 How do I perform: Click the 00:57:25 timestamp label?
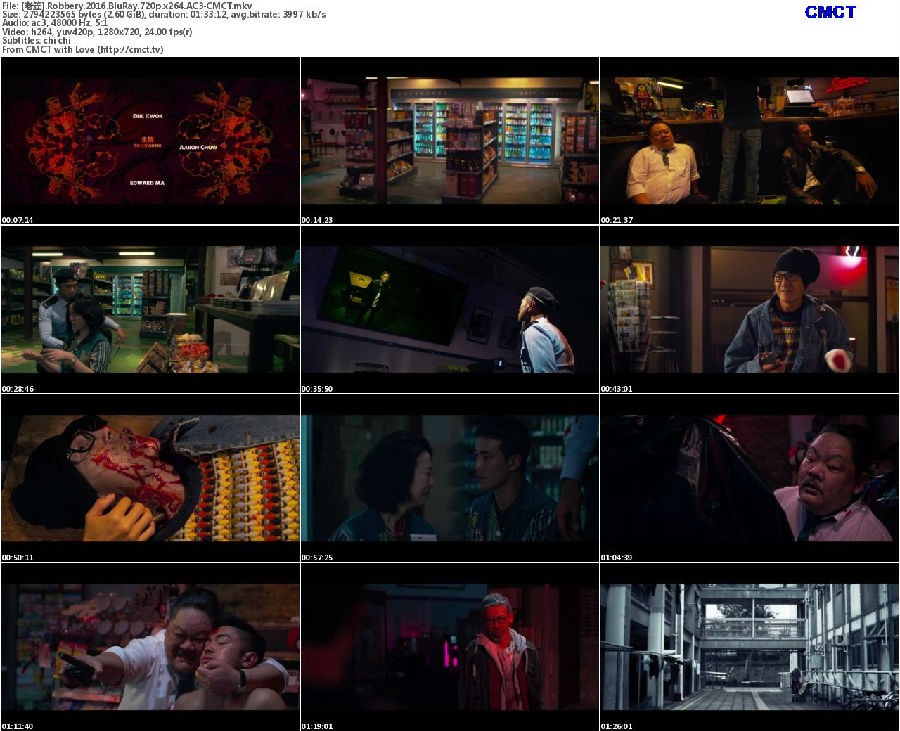click(317, 557)
